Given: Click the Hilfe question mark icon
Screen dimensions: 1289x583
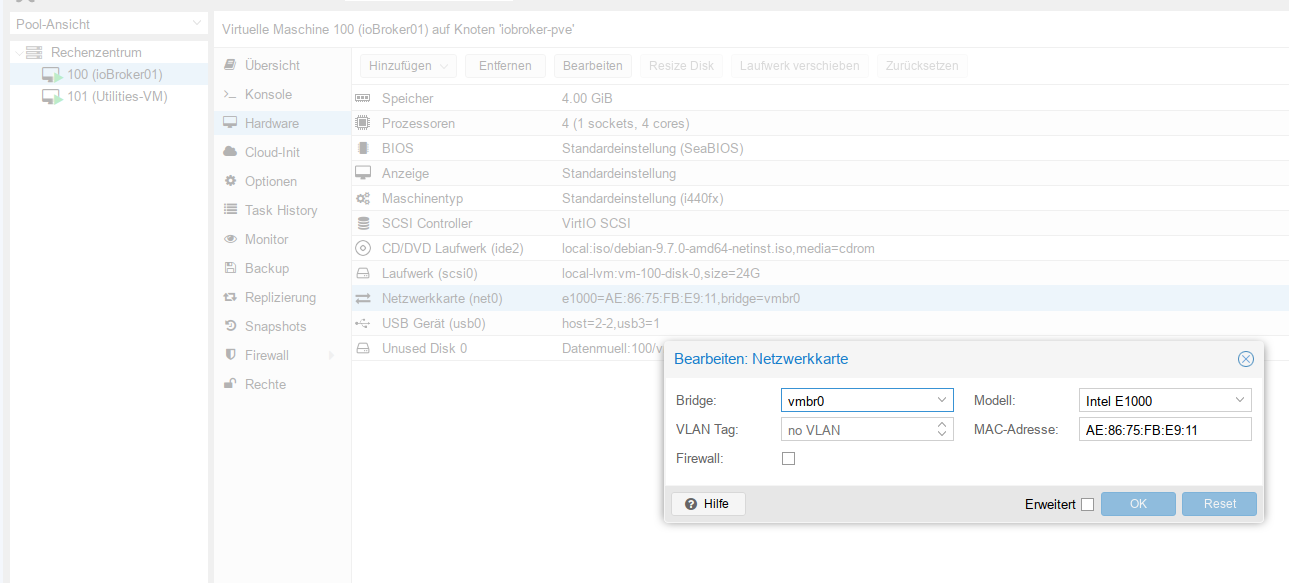Looking at the screenshot, I should 690,504.
